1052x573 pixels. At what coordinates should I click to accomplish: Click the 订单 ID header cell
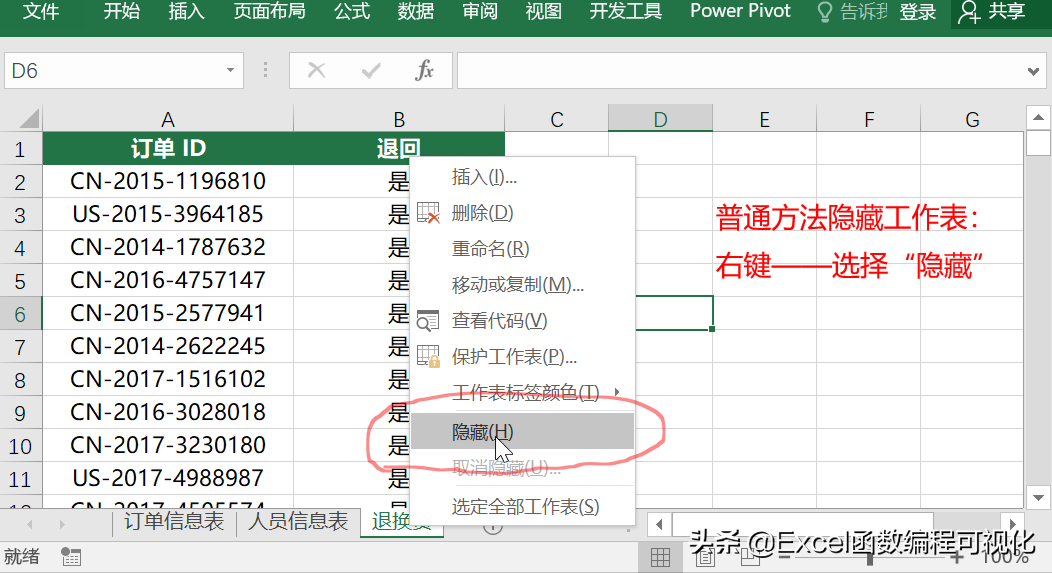tap(168, 148)
